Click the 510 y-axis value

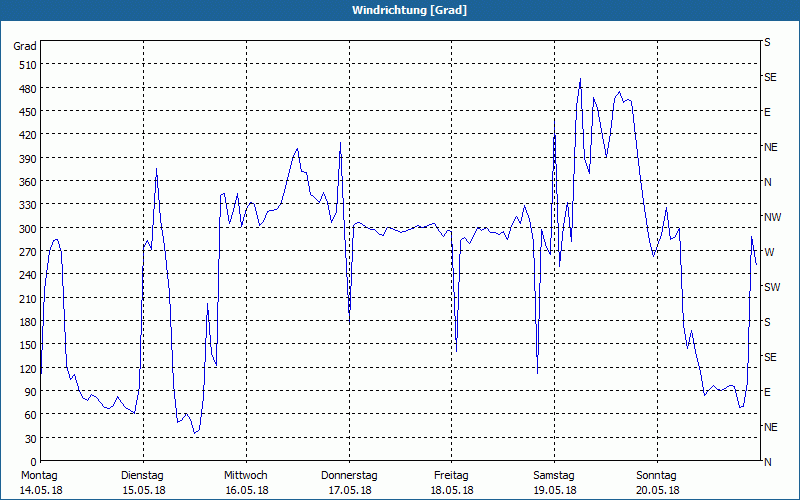pos(29,65)
